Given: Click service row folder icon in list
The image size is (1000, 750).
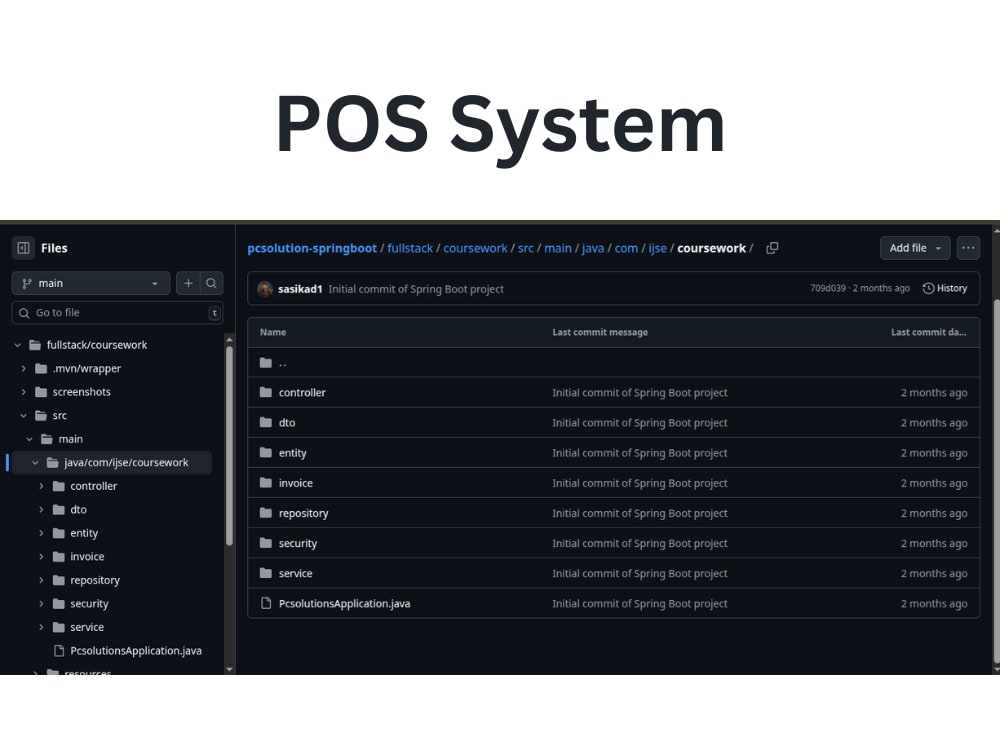Looking at the screenshot, I should click(x=266, y=573).
